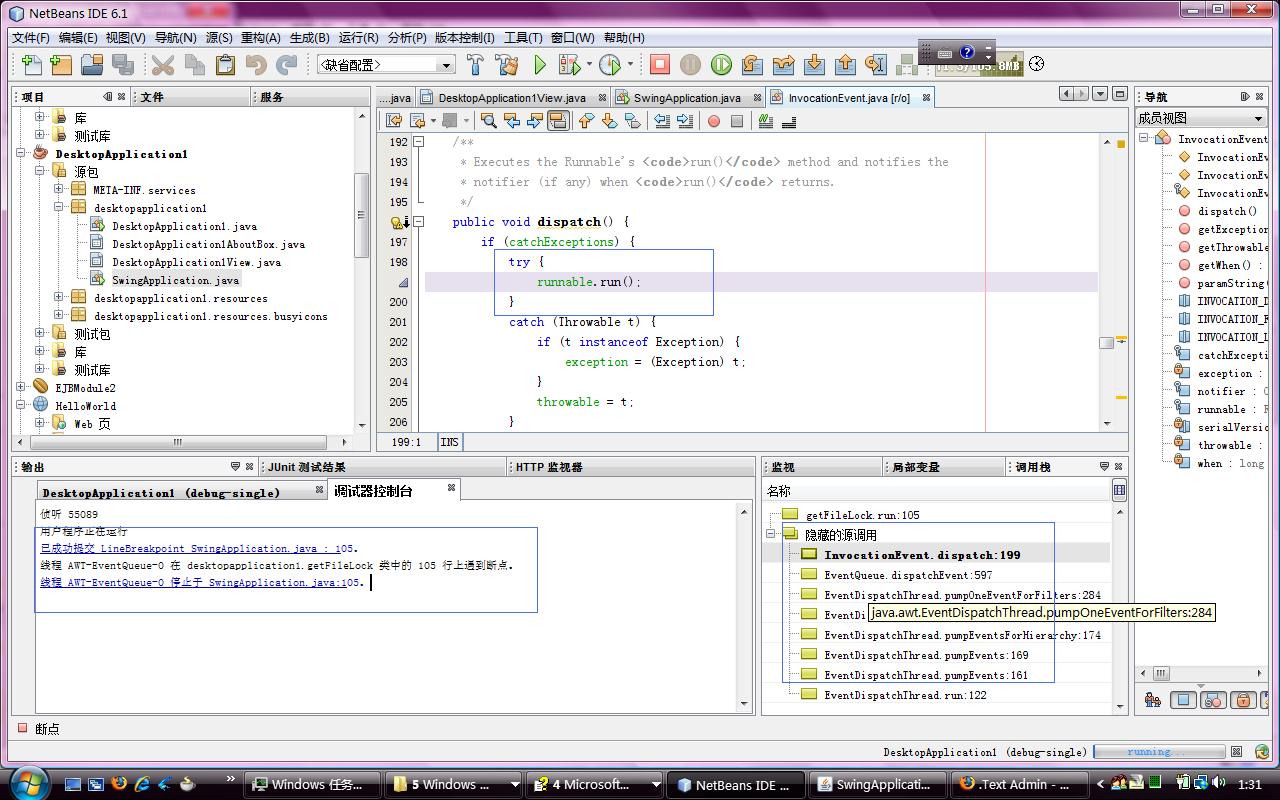
Task: Toggle the lock filter button under the Navigator panel
Action: (1242, 700)
